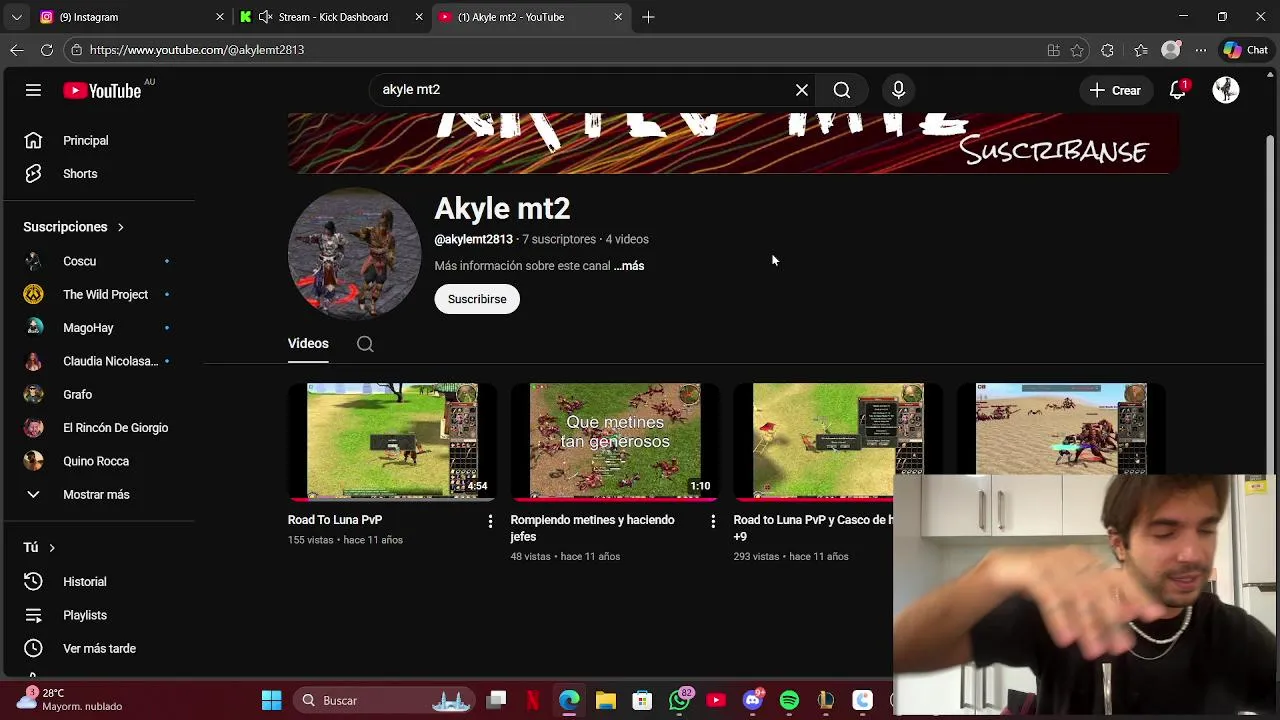Open Edge settings and more menu
Viewport: 1280px width, 720px height.
point(1201,50)
